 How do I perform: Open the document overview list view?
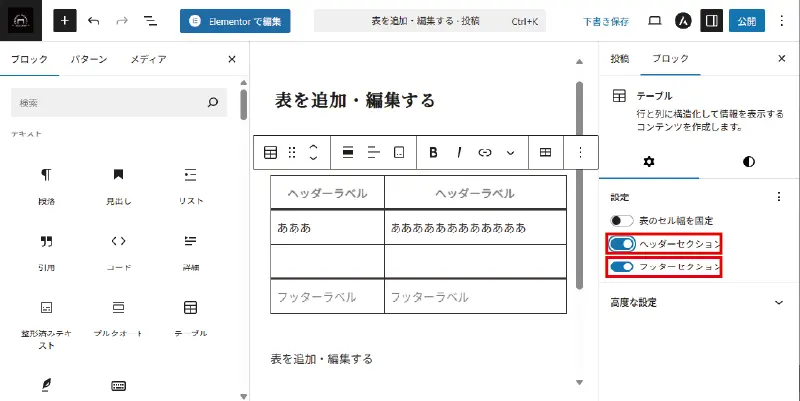(150, 21)
